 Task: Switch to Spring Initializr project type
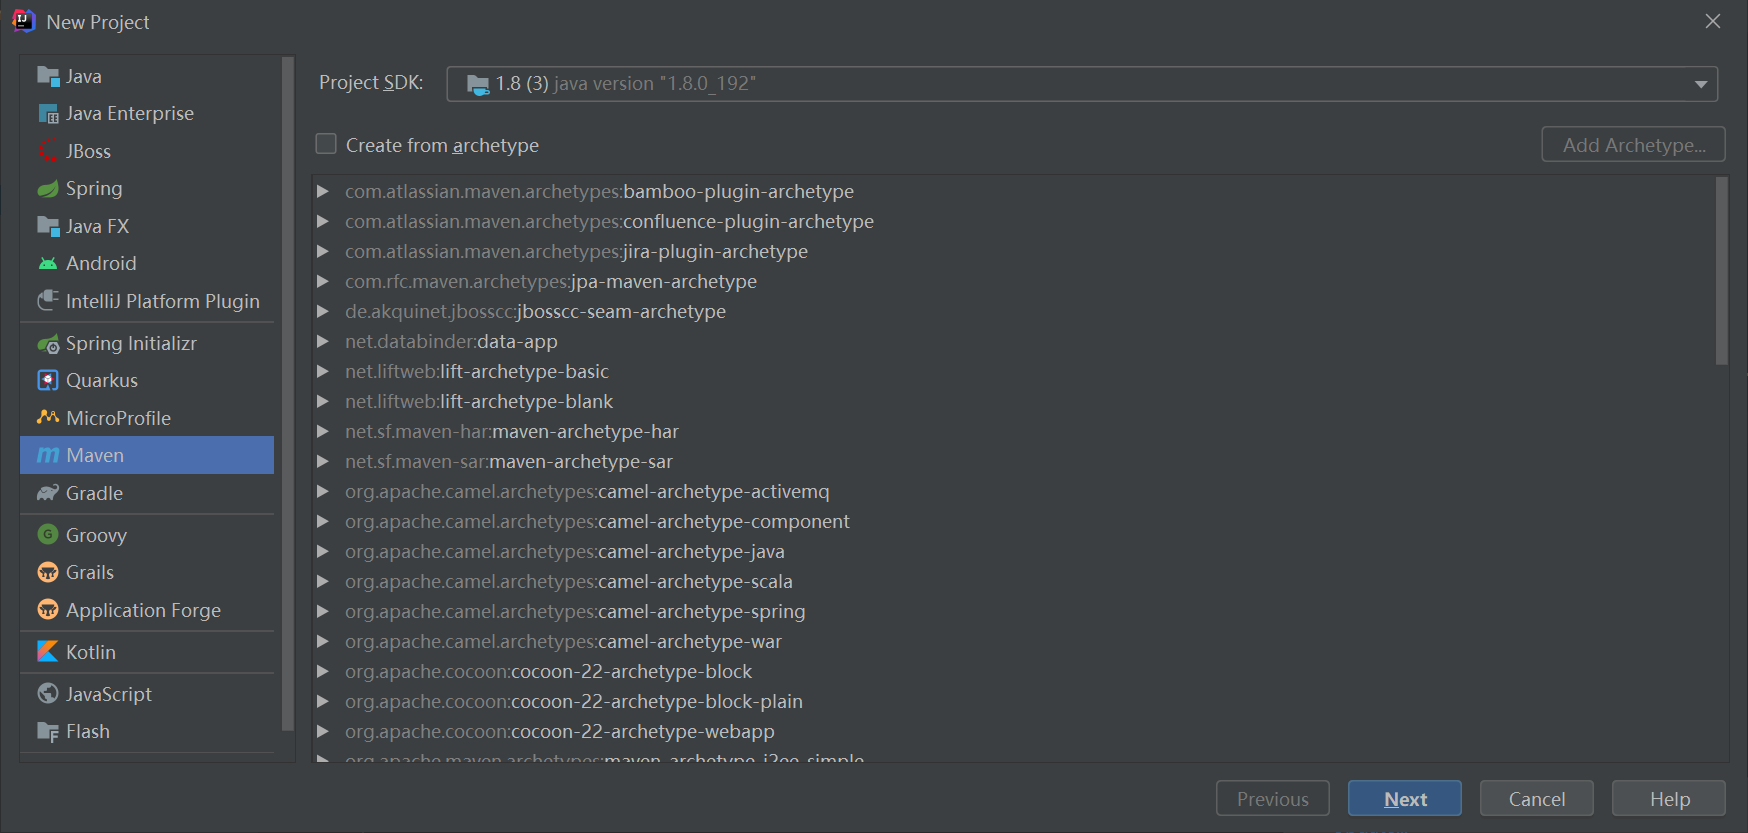click(147, 344)
